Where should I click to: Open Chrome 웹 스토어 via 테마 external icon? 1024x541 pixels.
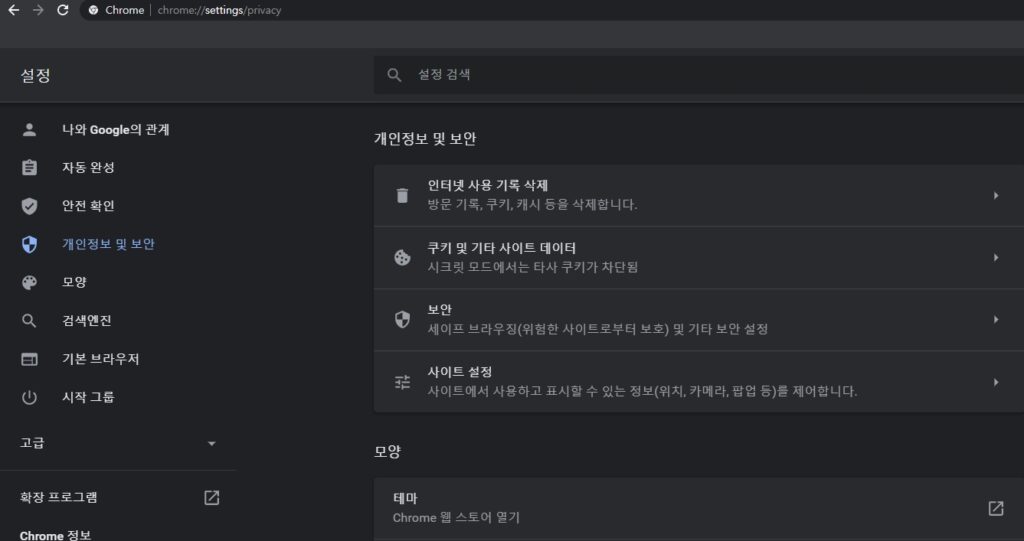pyautogui.click(x=995, y=508)
